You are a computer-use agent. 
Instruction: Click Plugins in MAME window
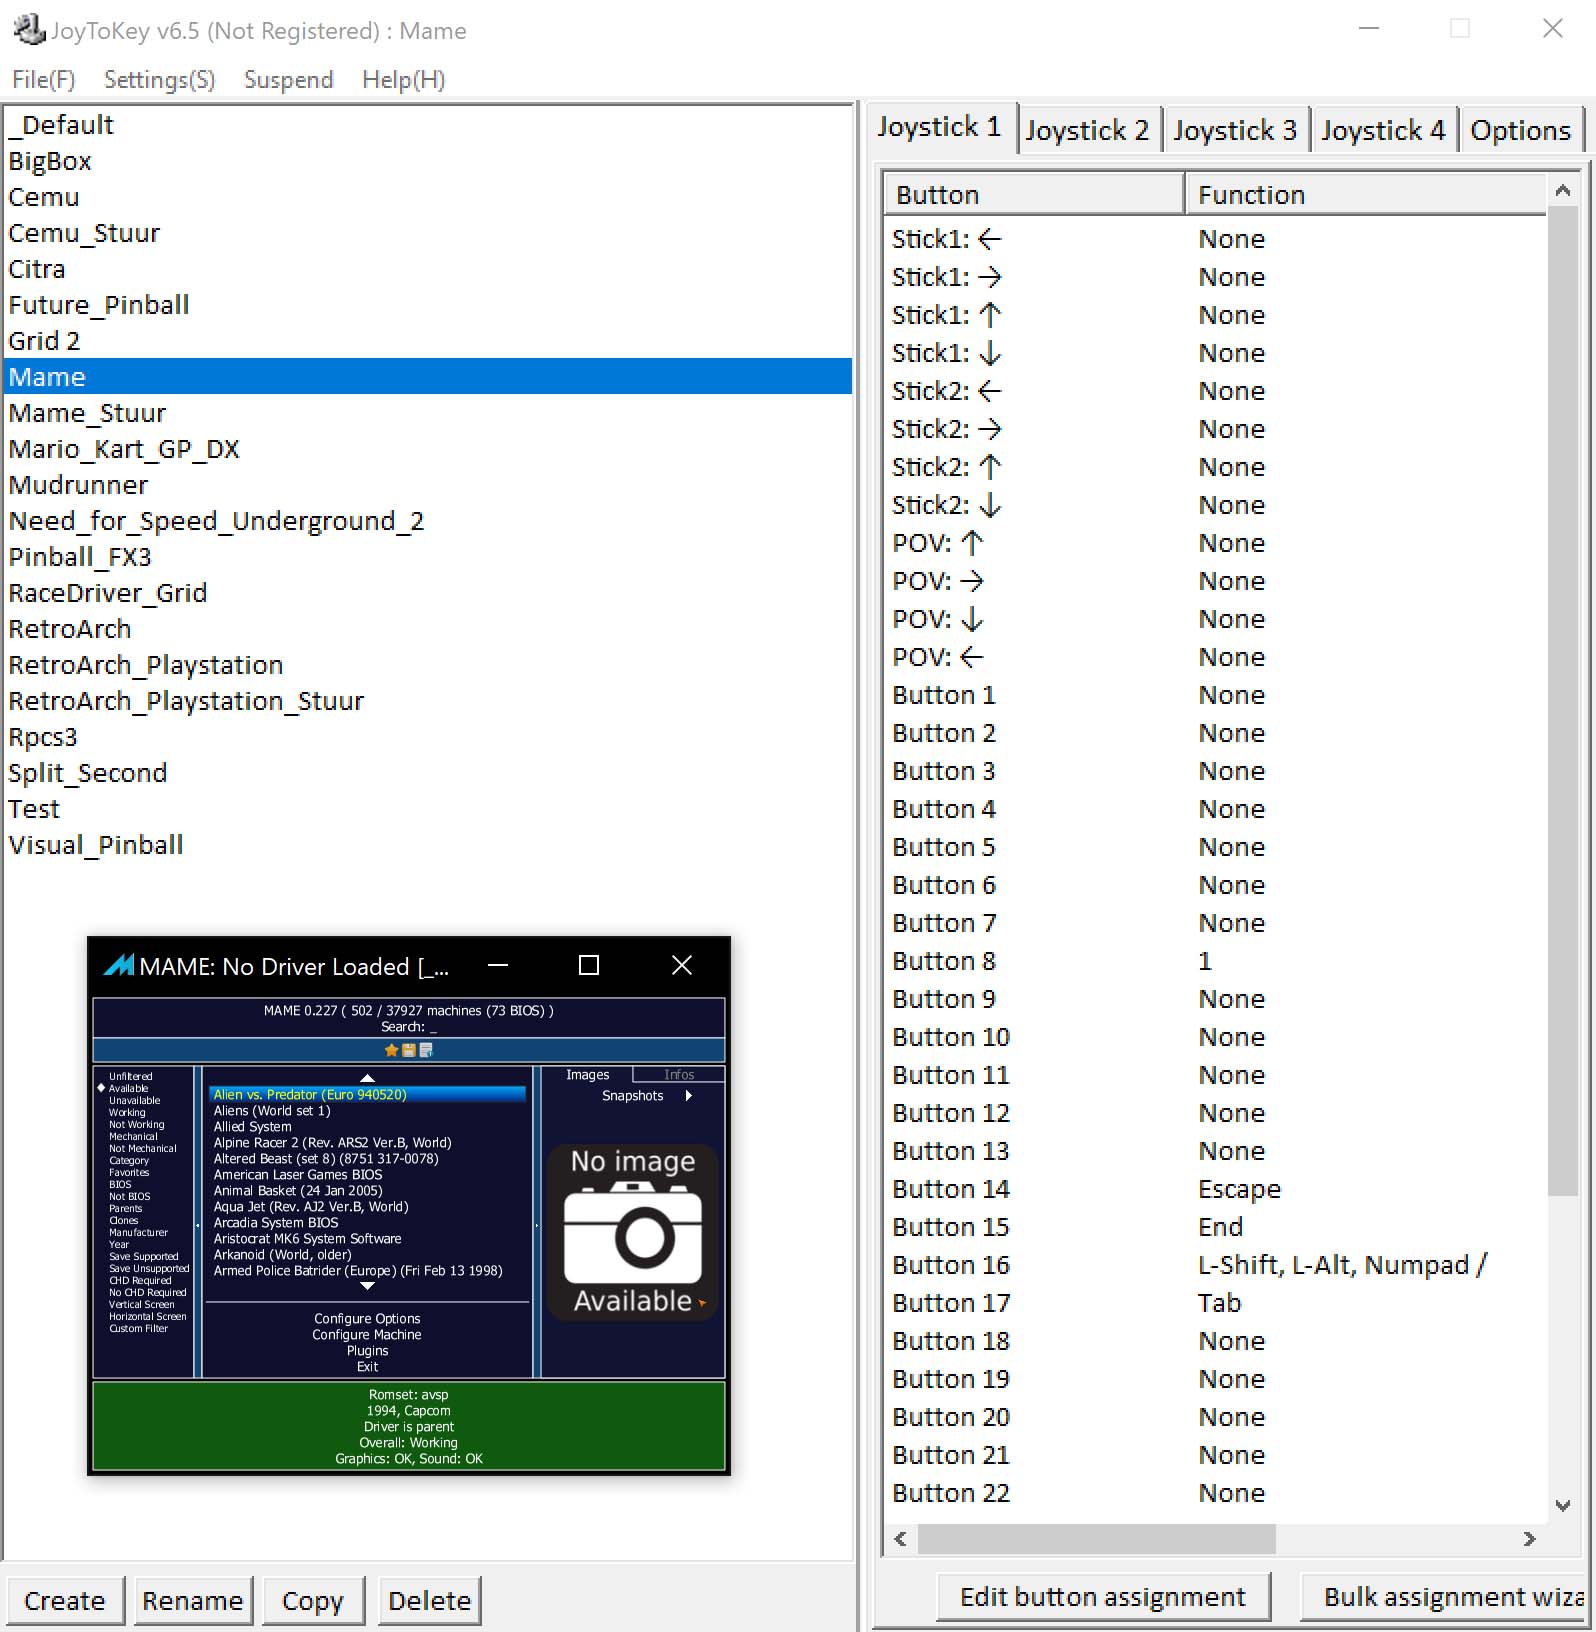pos(367,1351)
